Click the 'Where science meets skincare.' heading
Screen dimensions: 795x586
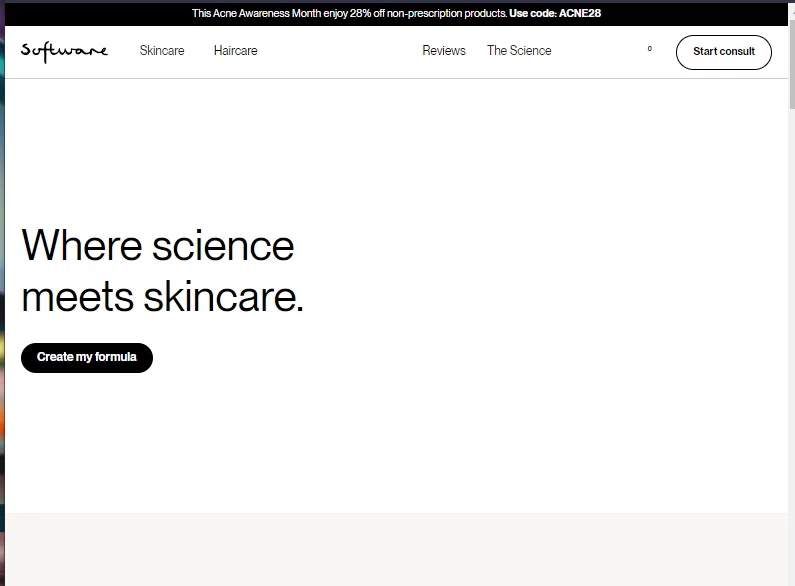click(x=162, y=271)
